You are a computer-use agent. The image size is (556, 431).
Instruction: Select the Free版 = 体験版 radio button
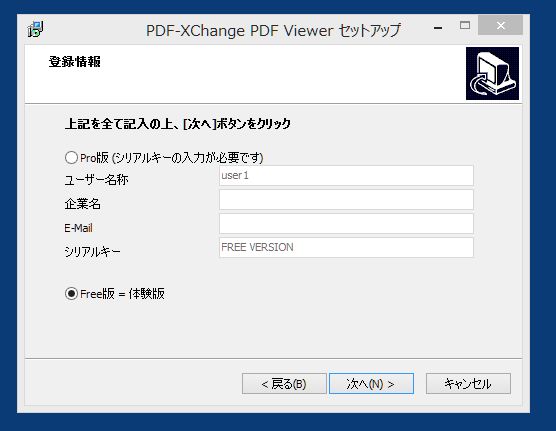point(71,294)
